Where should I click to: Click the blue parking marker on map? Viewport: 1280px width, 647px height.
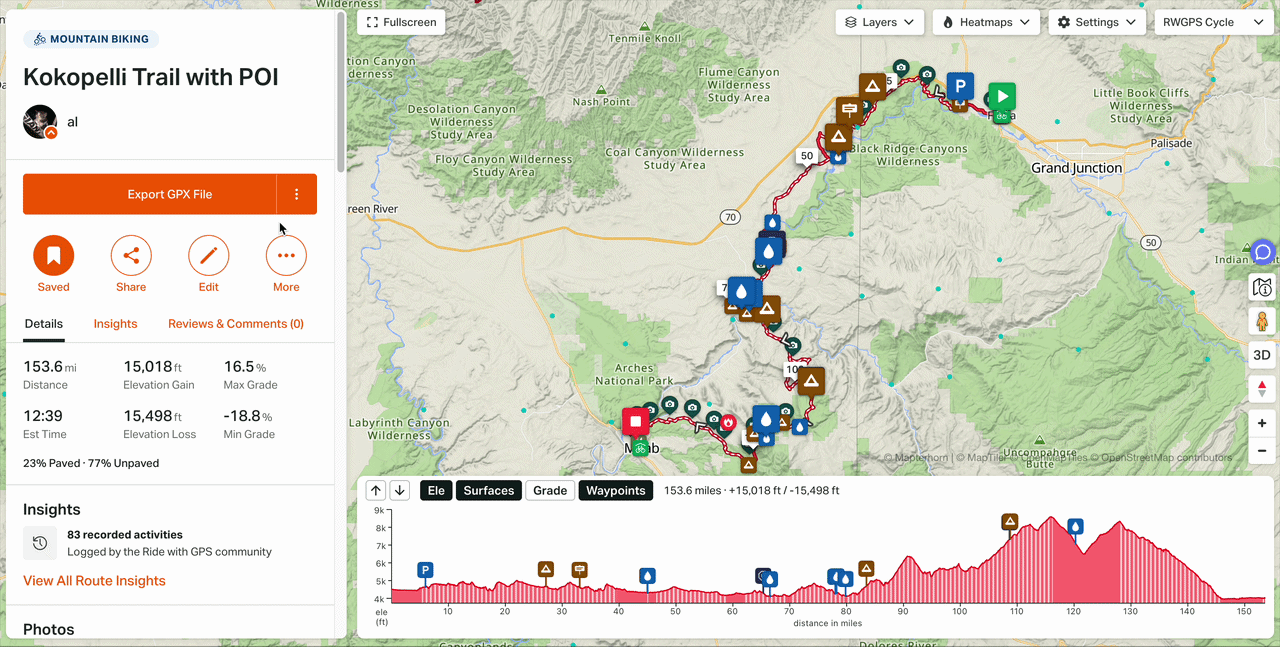[x=960, y=86]
